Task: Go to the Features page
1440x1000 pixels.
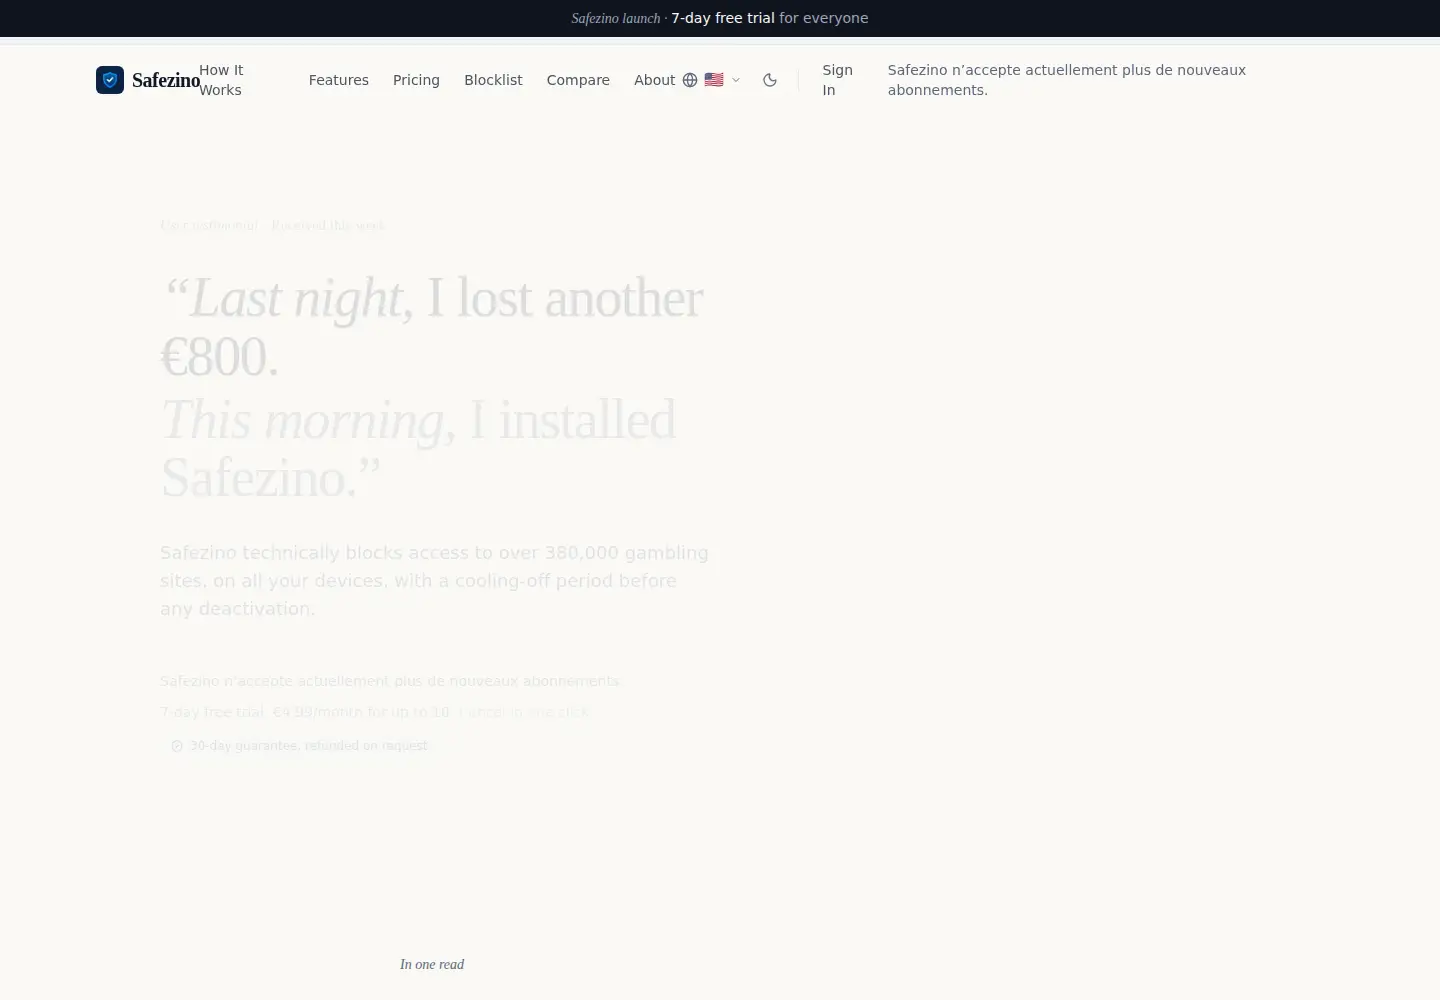Action: pyautogui.click(x=339, y=80)
